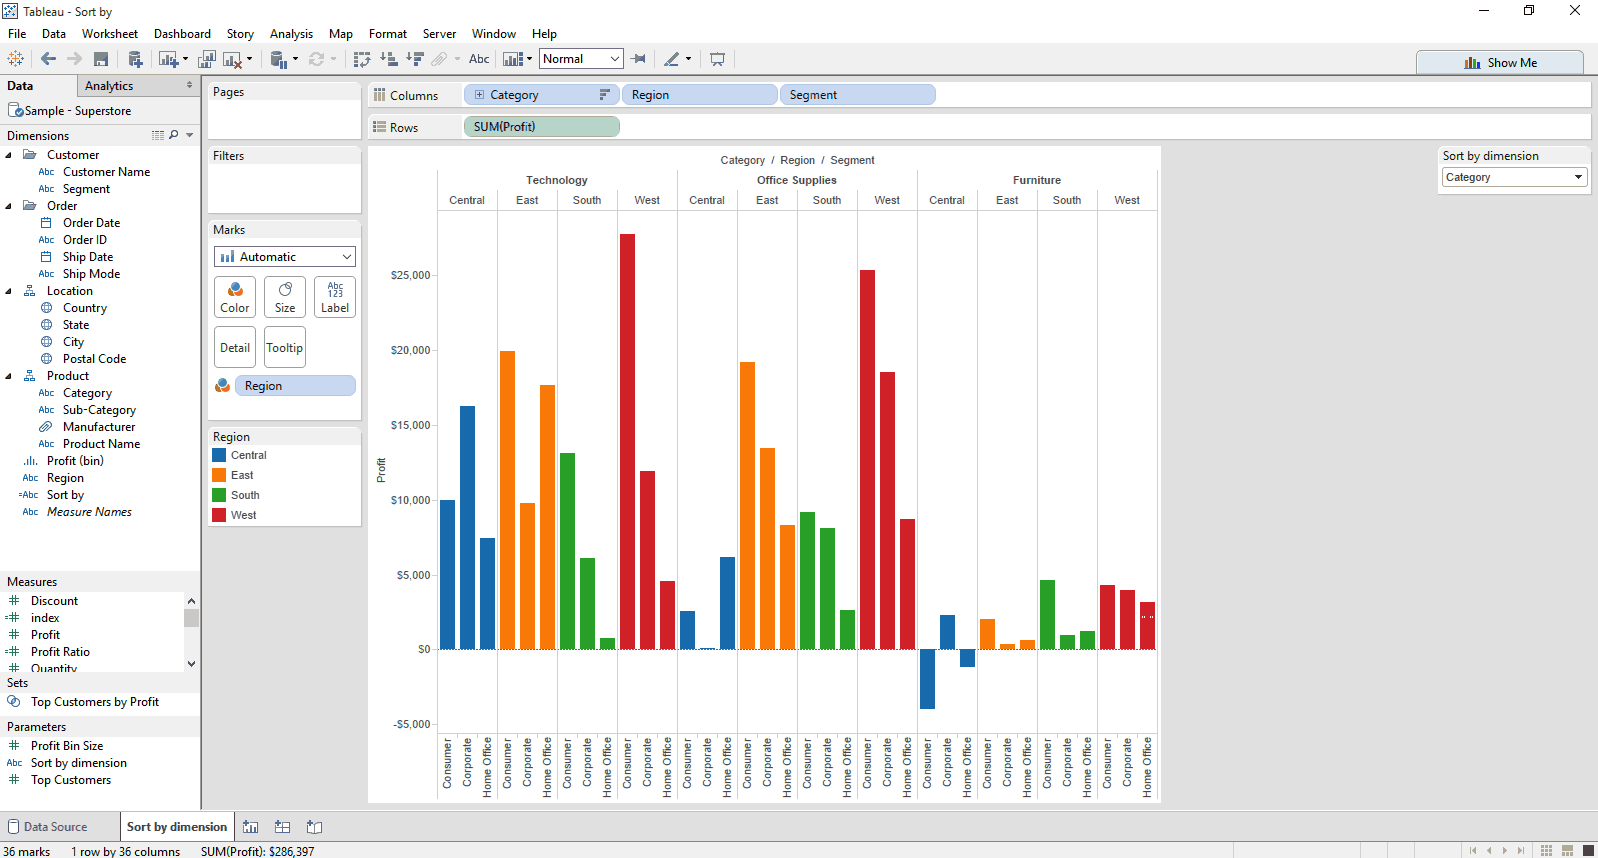Toggle the Fix Axes pin button
This screenshot has width=1598, height=858.
pos(639,59)
